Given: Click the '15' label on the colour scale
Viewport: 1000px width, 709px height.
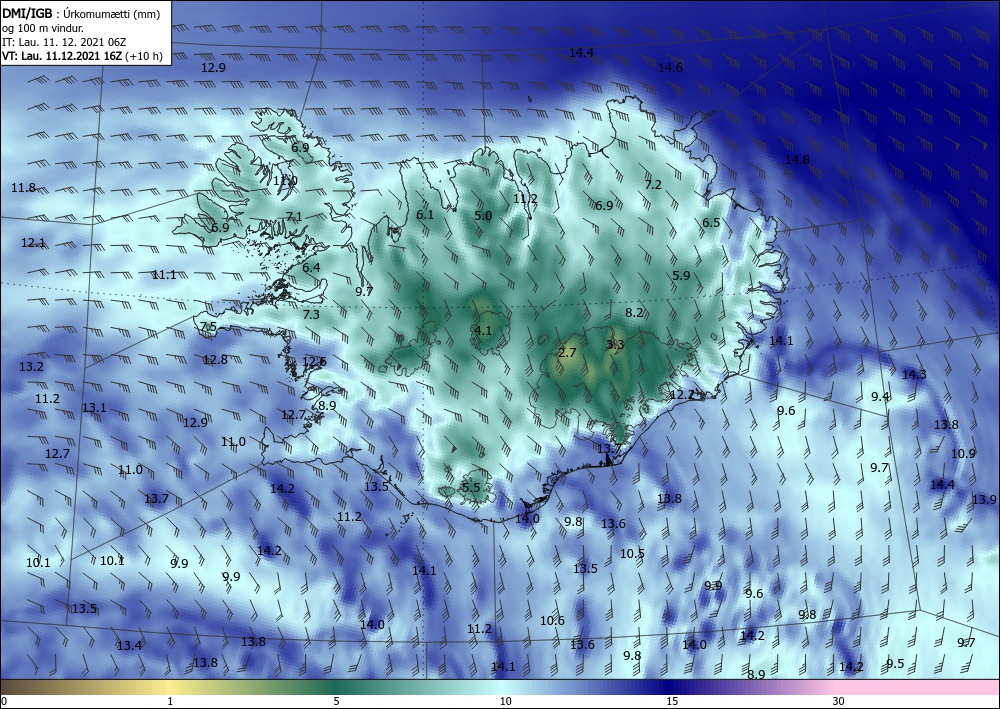Looking at the screenshot, I should (672, 701).
